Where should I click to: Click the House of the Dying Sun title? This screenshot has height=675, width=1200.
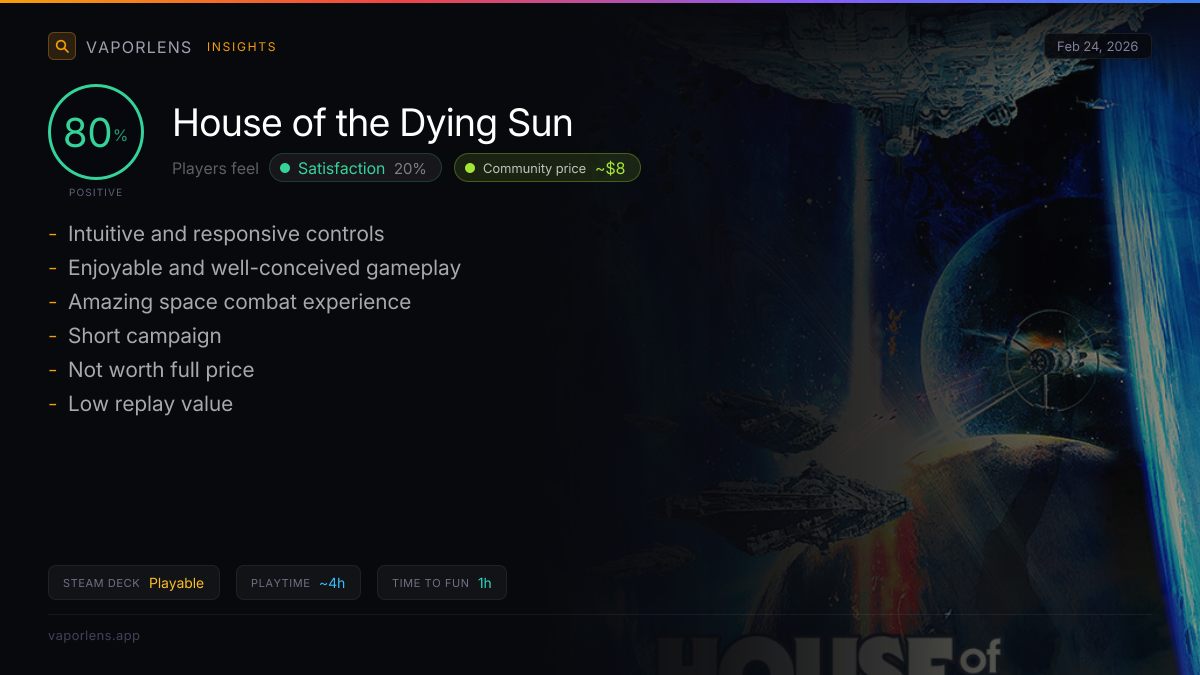point(373,123)
